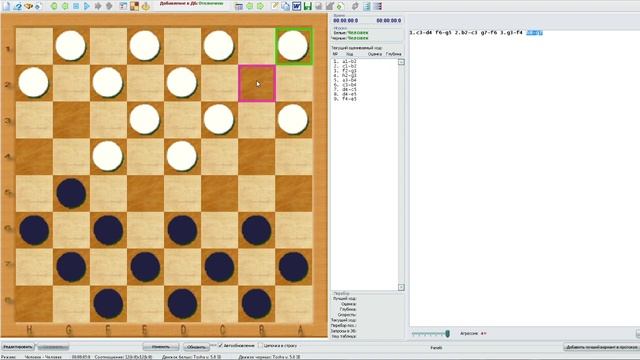Click the white piece on square F4
Image resolution: width=640 pixels, height=360 pixels.
point(108,156)
